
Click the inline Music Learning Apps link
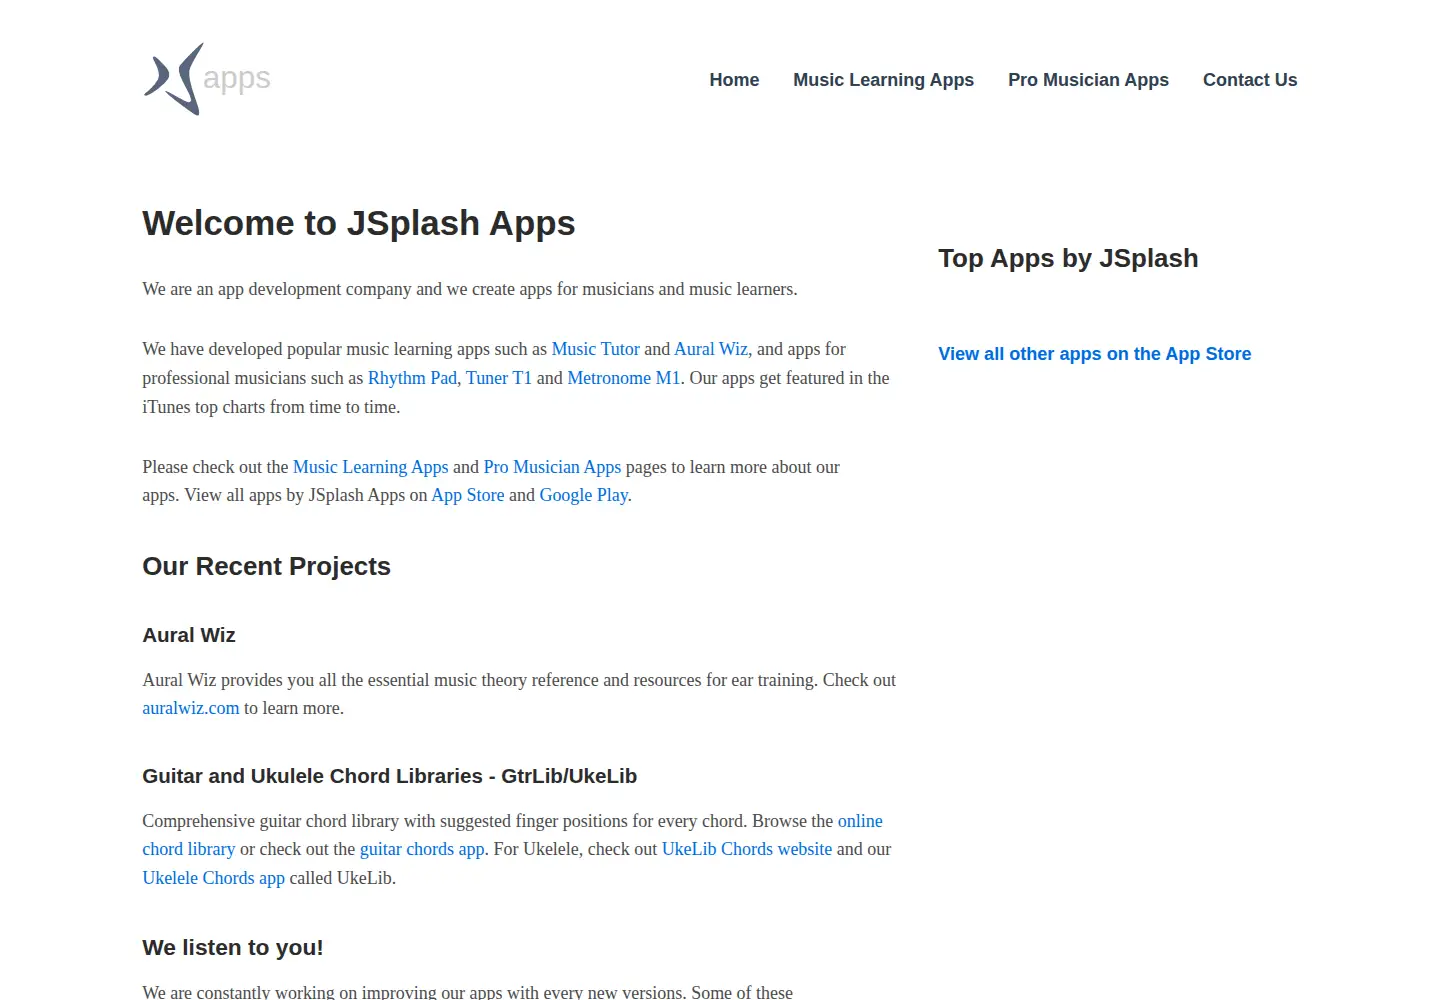[x=370, y=467]
